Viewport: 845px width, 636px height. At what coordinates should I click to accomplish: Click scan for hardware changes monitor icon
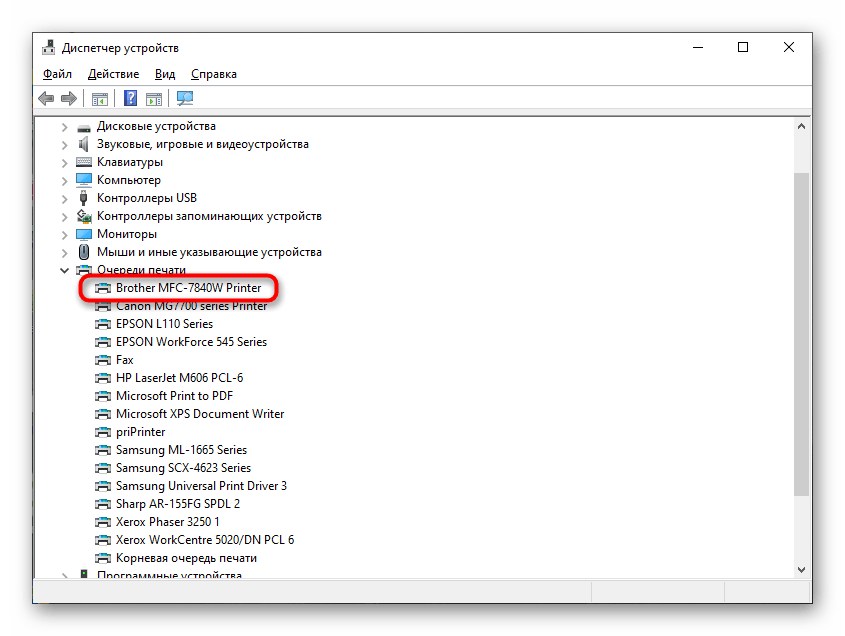pyautogui.click(x=185, y=98)
